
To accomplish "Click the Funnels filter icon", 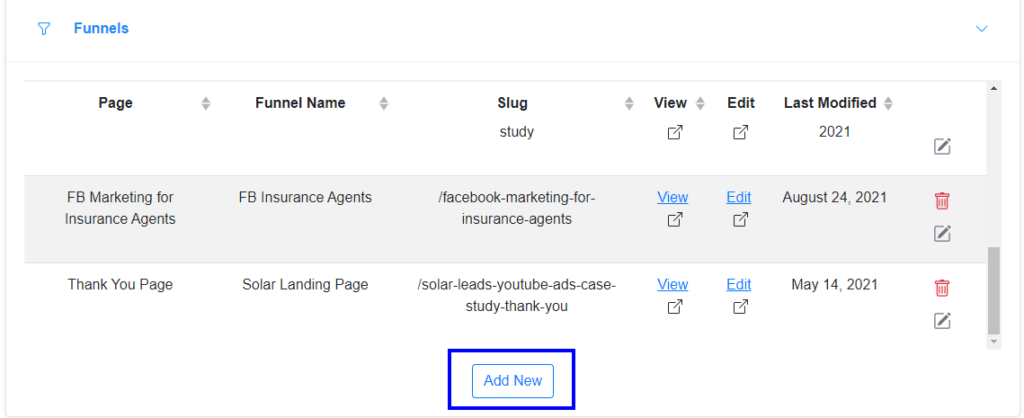I will [43, 29].
